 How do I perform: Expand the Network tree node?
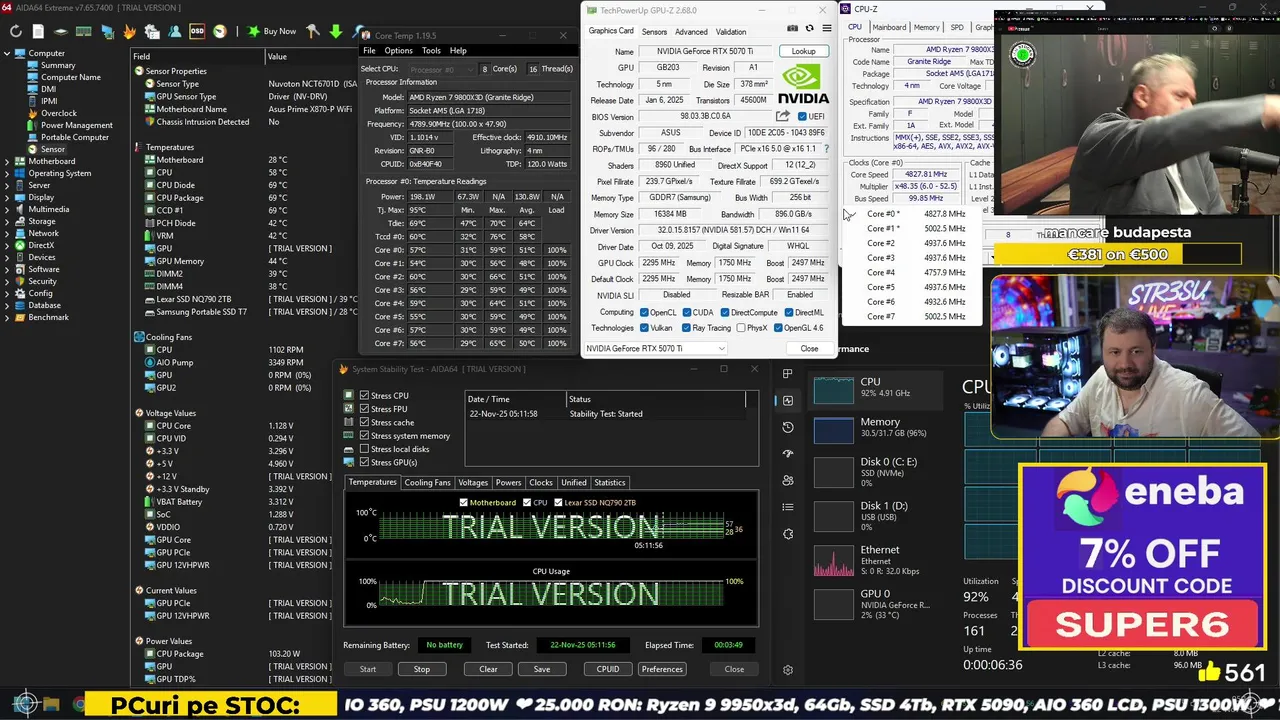[8, 233]
